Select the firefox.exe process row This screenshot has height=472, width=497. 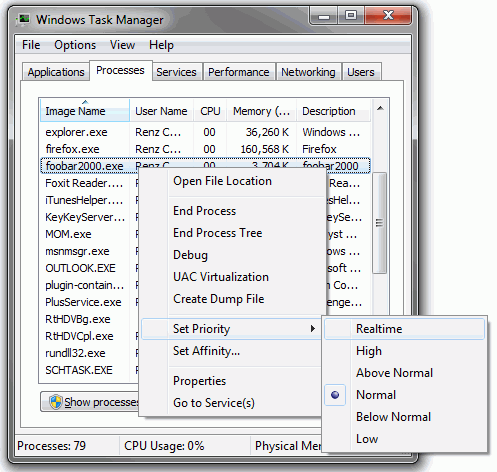pyautogui.click(x=205, y=149)
